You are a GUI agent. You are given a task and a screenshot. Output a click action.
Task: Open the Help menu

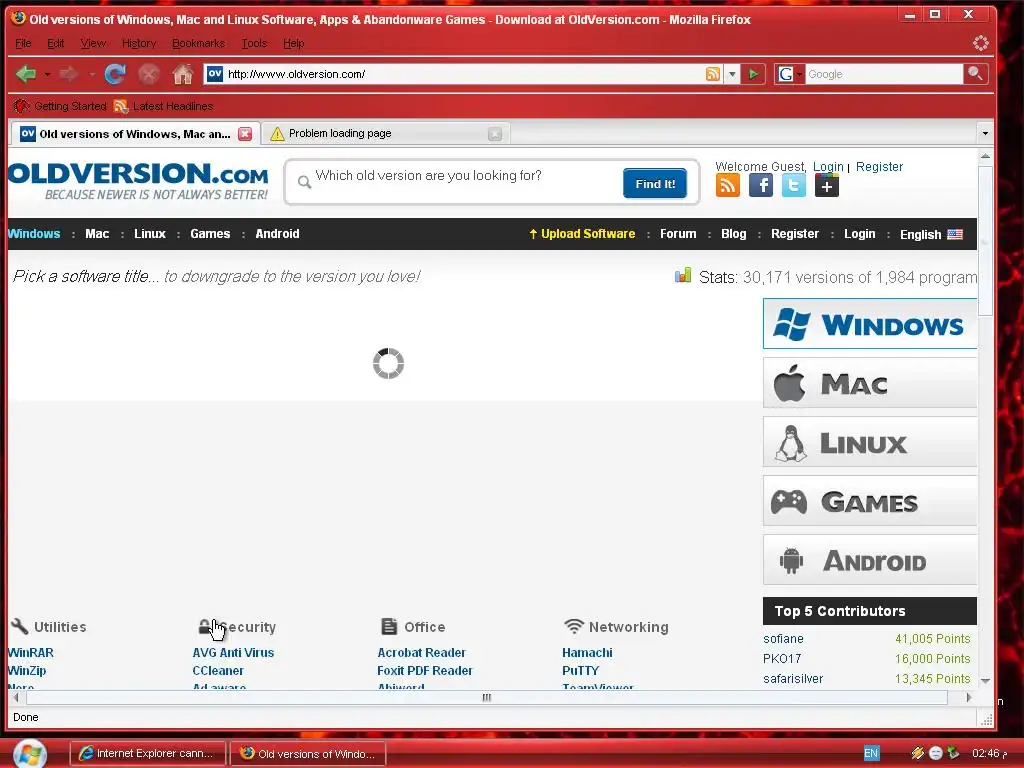pos(293,43)
